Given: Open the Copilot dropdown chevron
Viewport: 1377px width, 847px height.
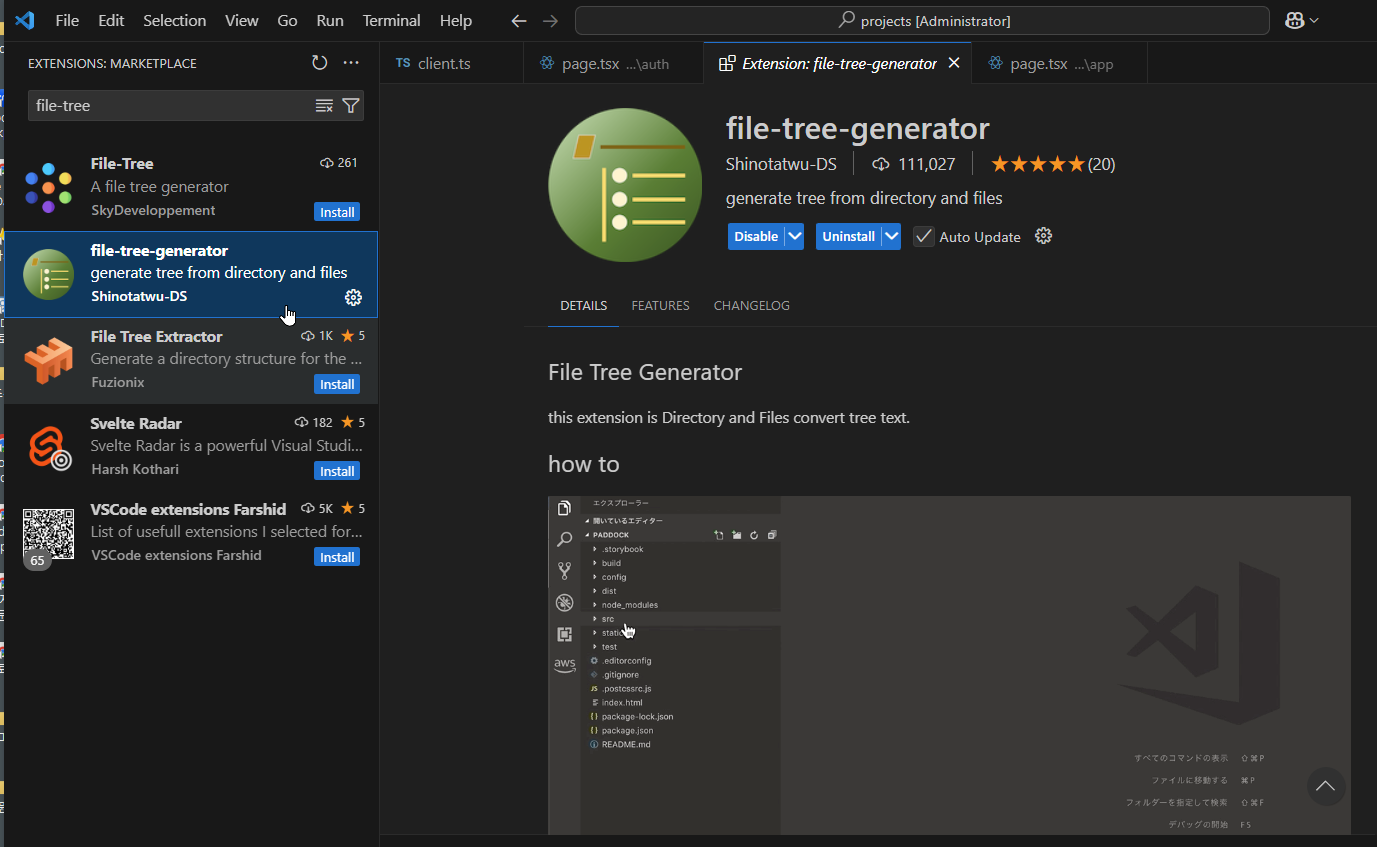Looking at the screenshot, I should 1314,21.
